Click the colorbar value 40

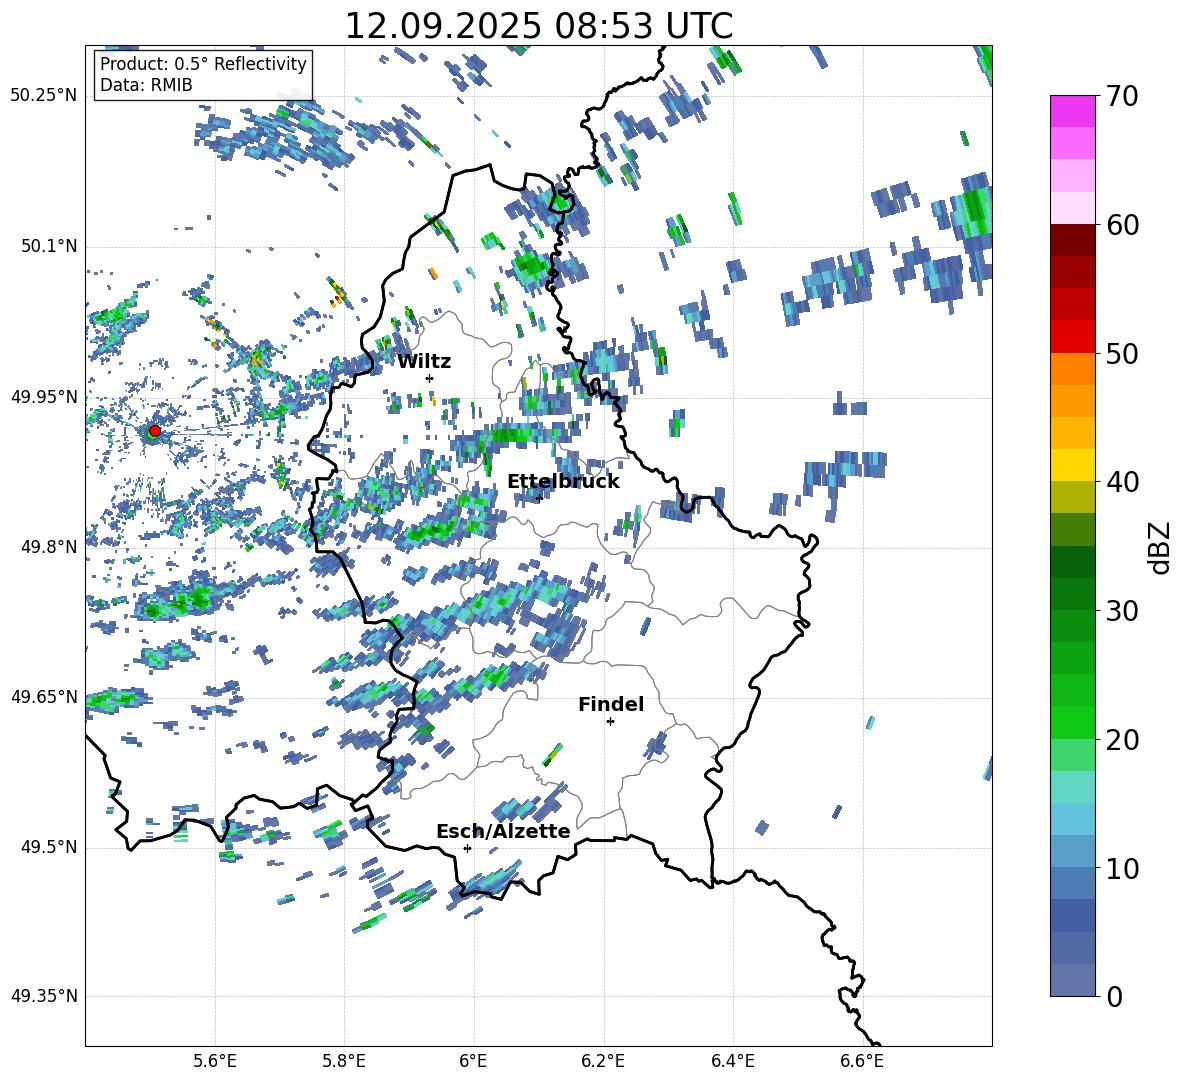(x=1122, y=482)
